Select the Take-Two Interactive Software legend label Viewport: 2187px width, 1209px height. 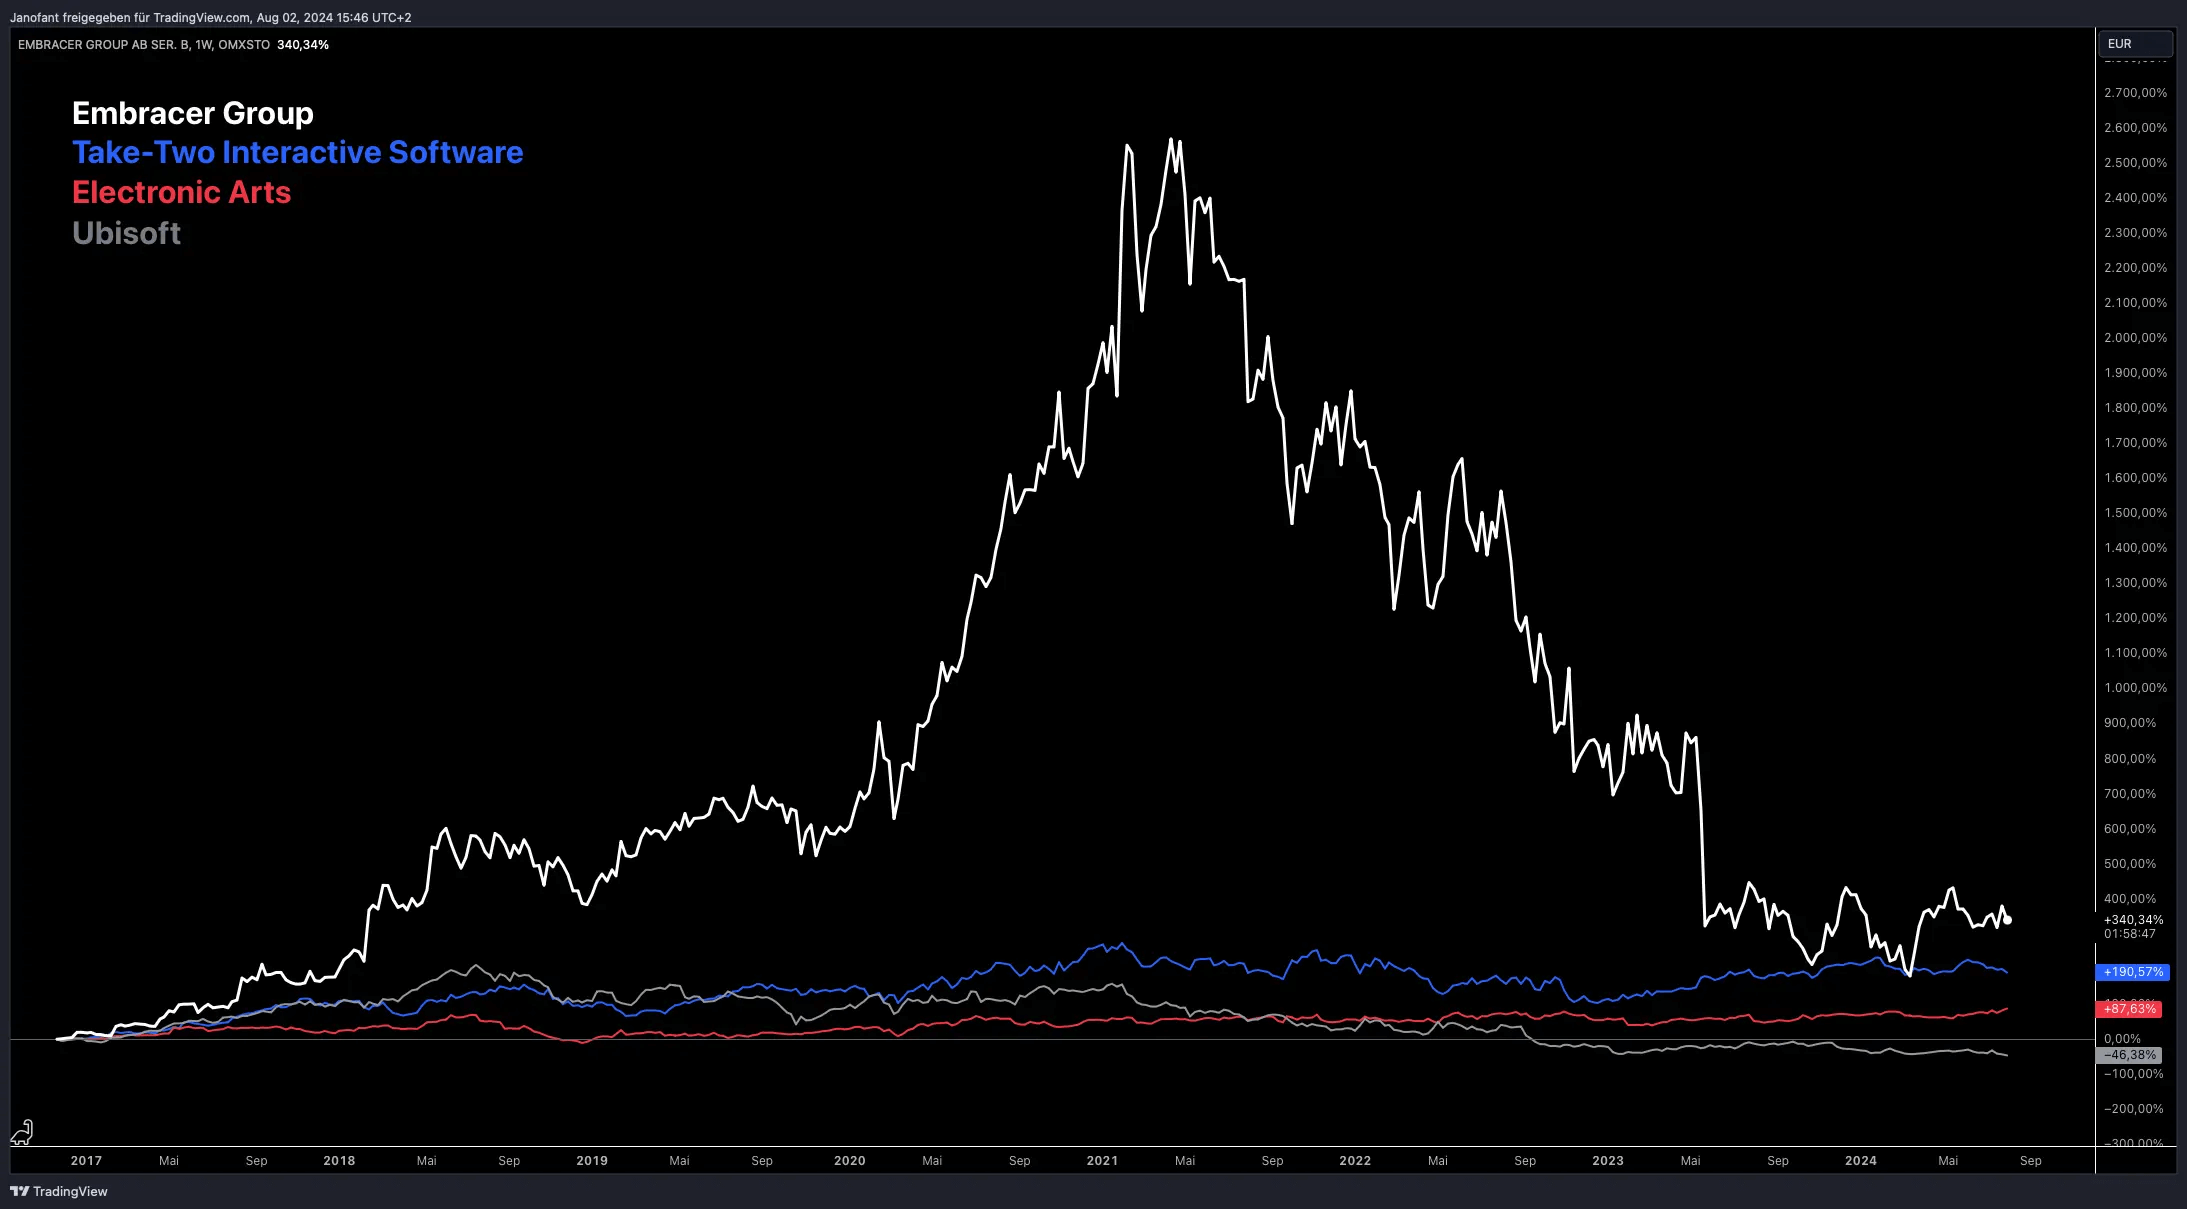(298, 152)
